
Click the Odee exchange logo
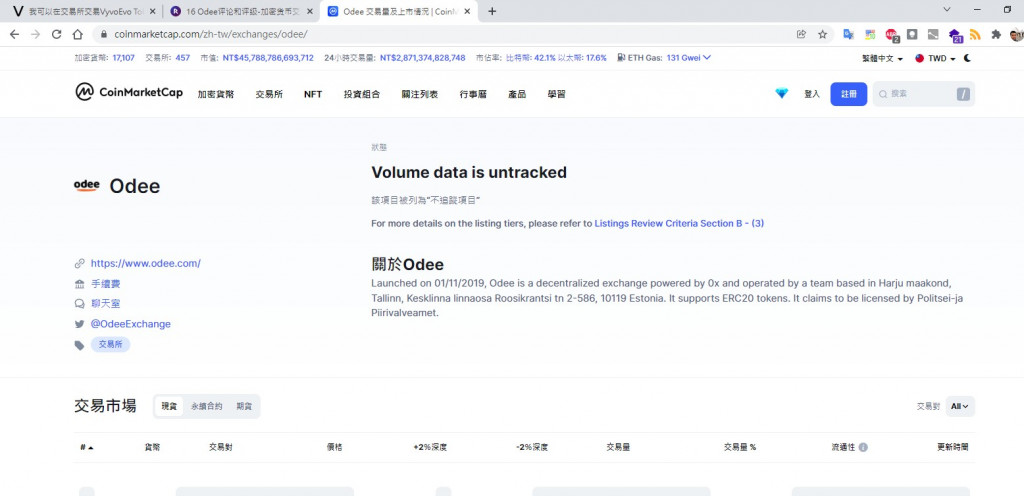[x=87, y=185]
